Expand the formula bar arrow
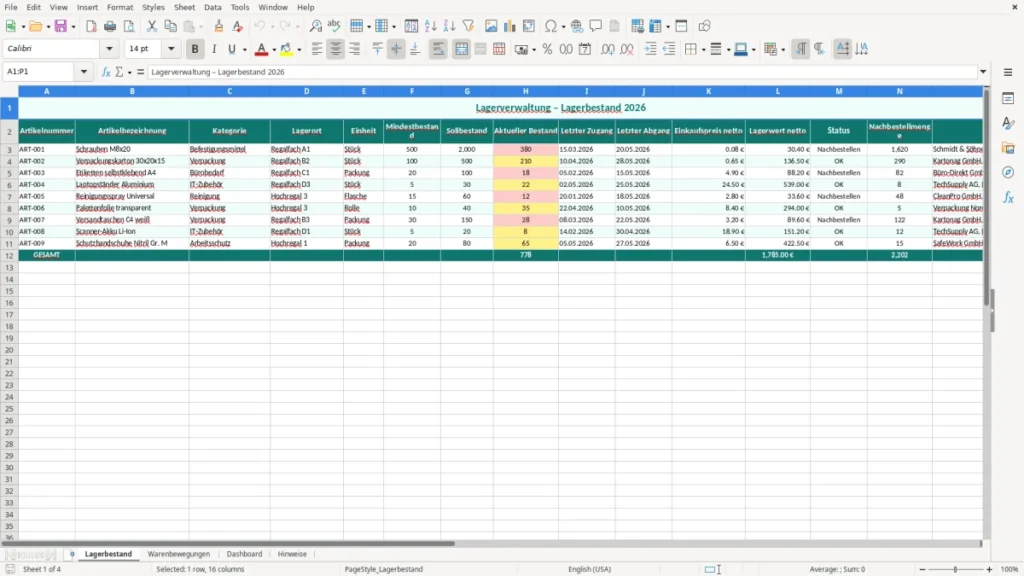Screen dimensions: 1024x576 pyautogui.click(x=983, y=72)
